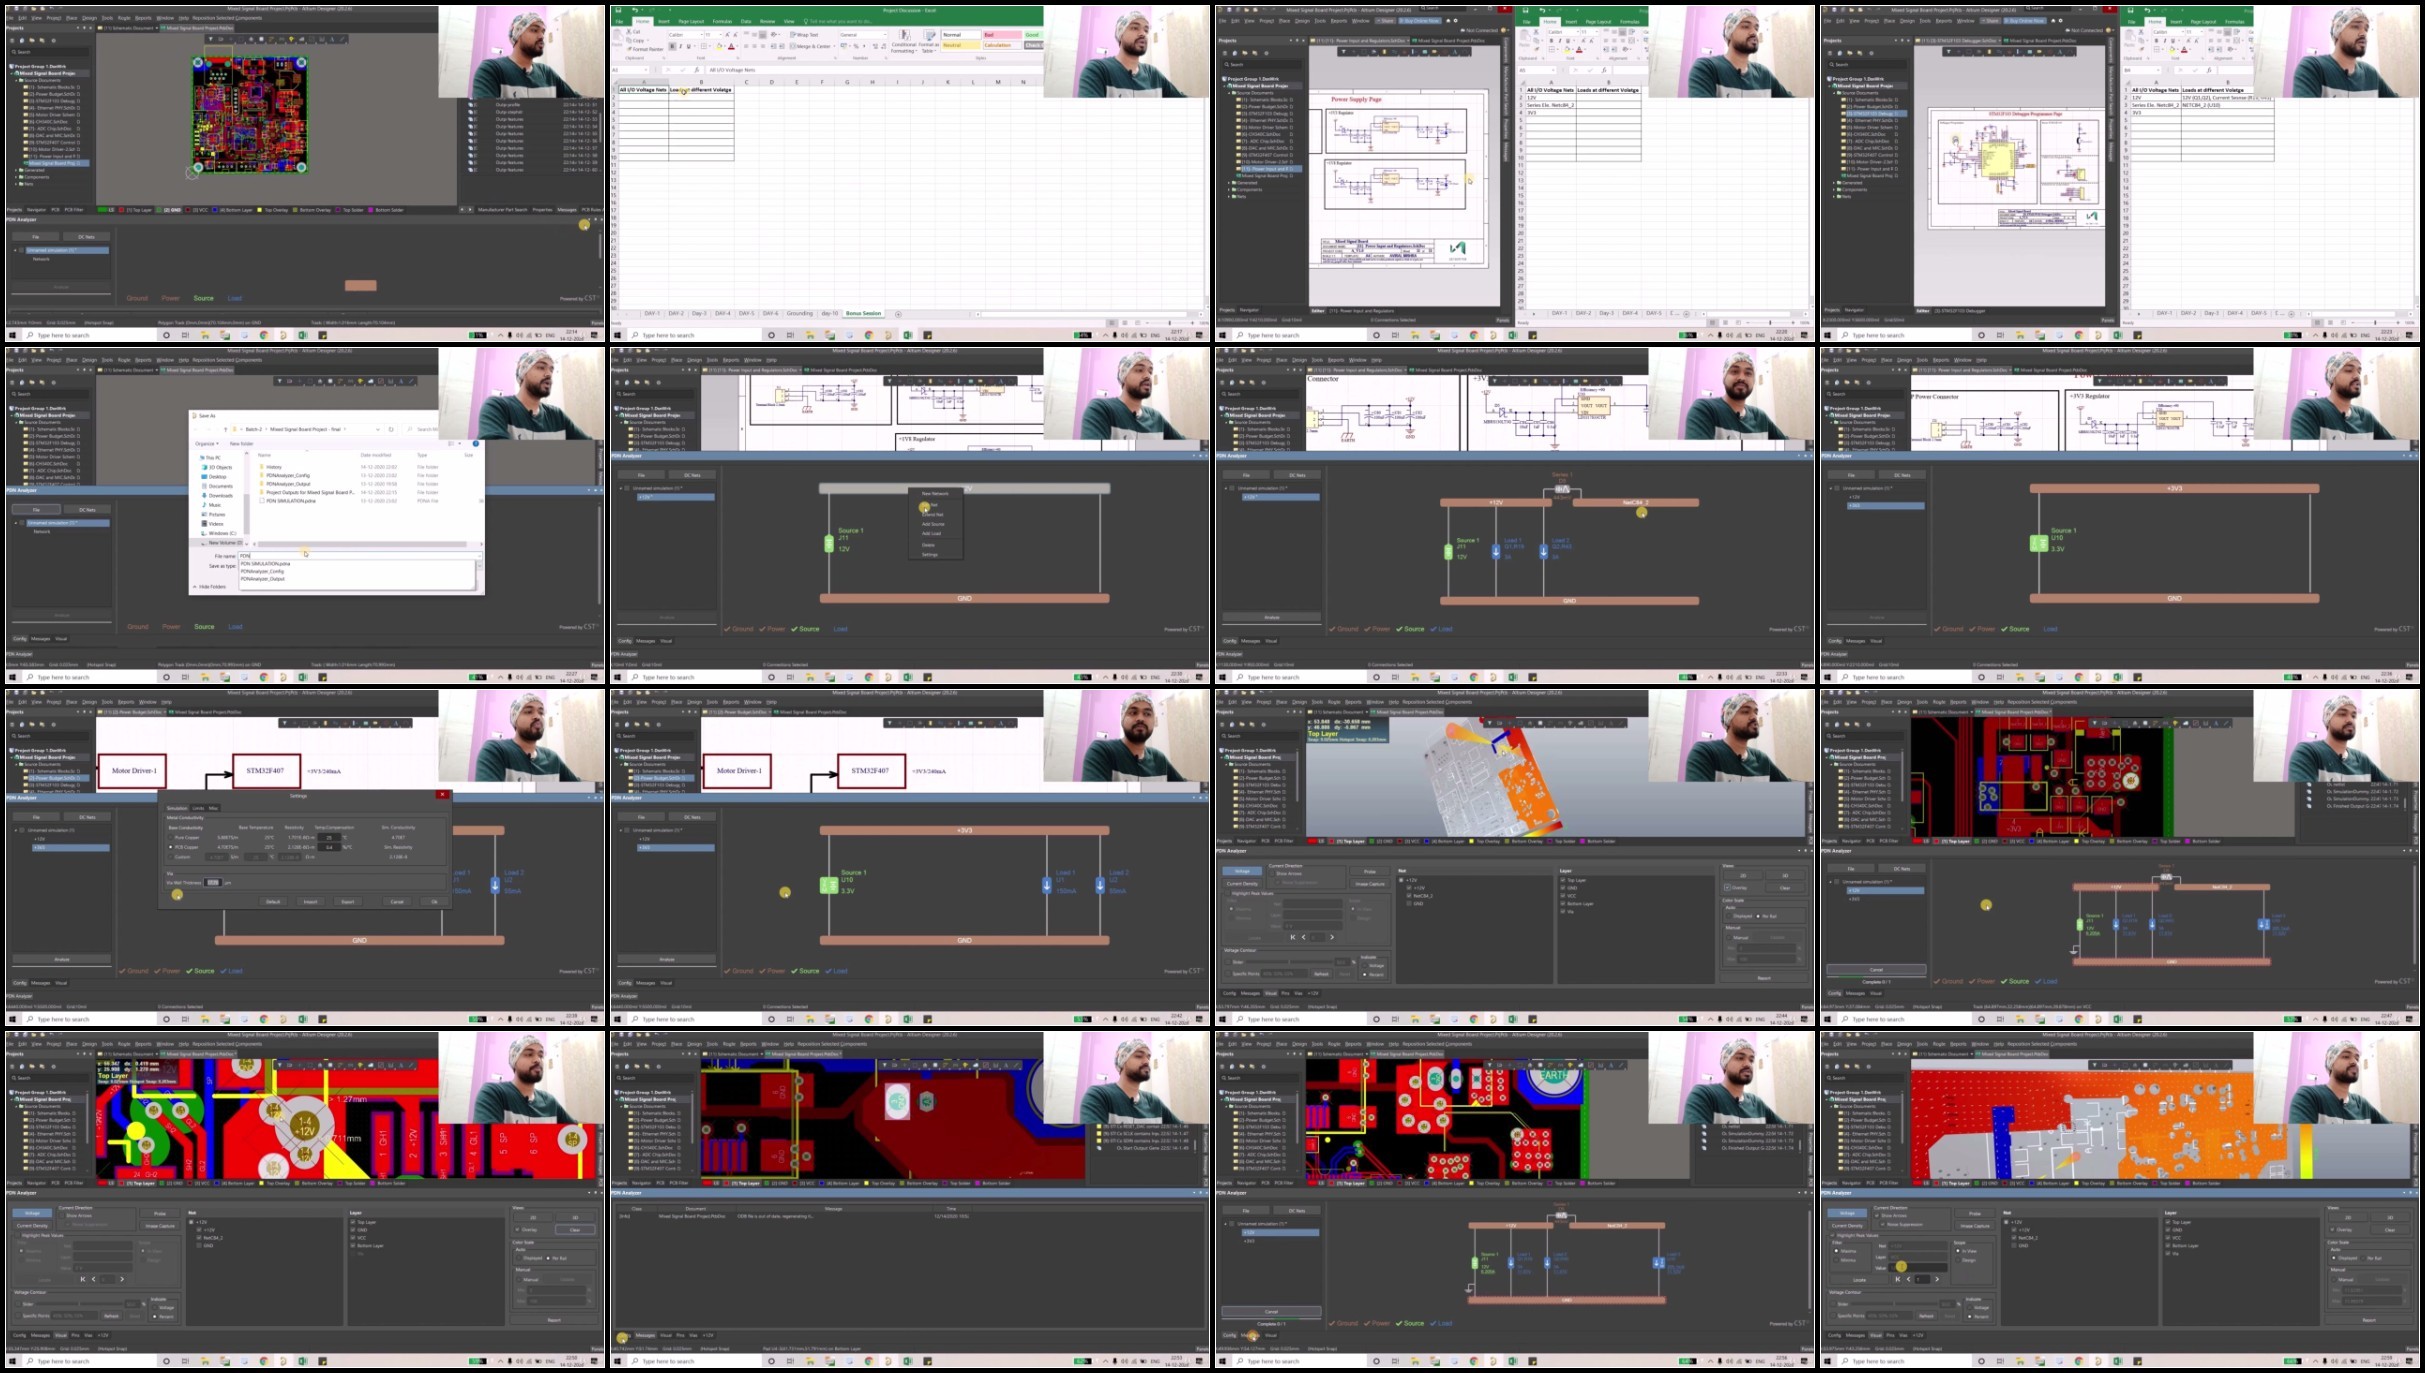Click the File name field in the Save As dialog
This screenshot has height=1373, width=2425.
click(x=360, y=556)
